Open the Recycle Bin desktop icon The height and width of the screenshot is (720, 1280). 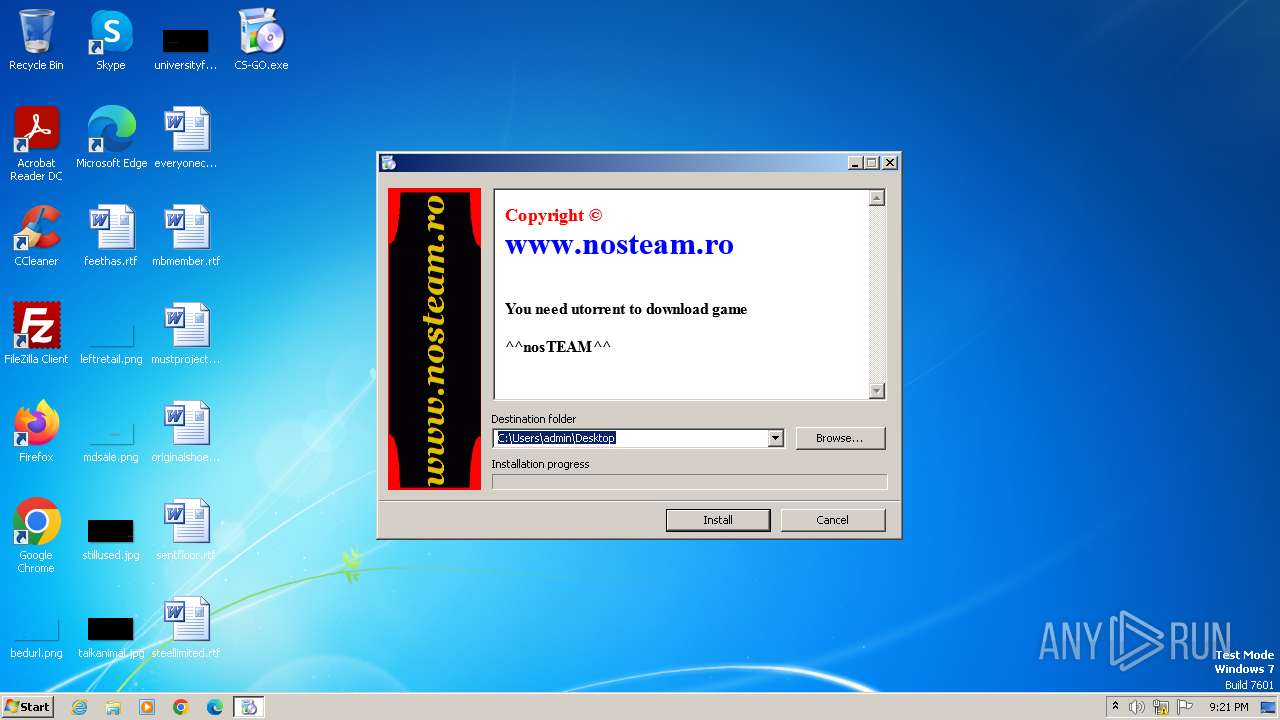tap(36, 40)
